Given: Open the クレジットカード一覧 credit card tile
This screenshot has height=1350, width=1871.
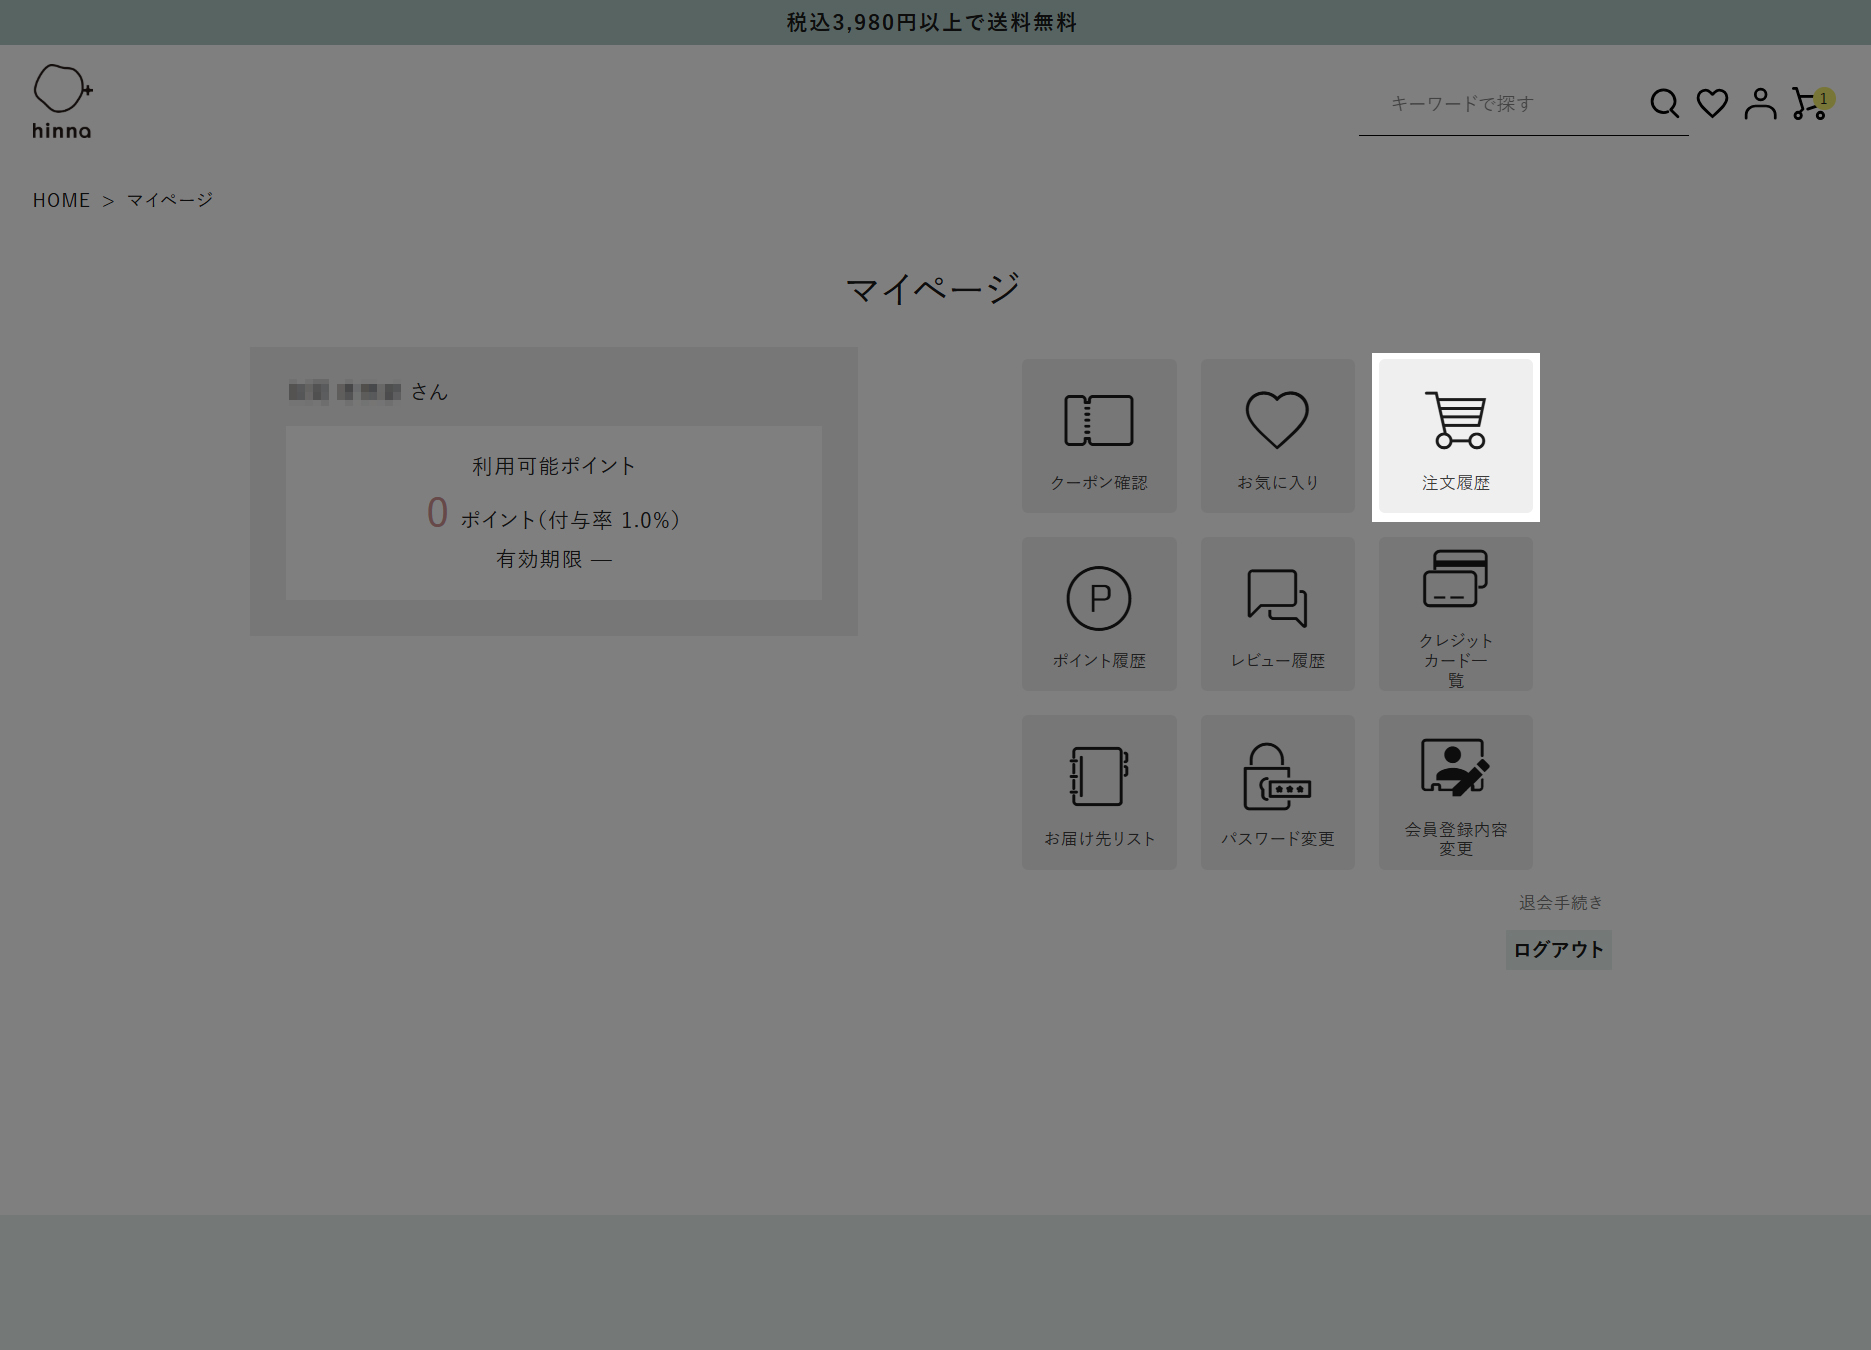Looking at the screenshot, I should (1455, 614).
